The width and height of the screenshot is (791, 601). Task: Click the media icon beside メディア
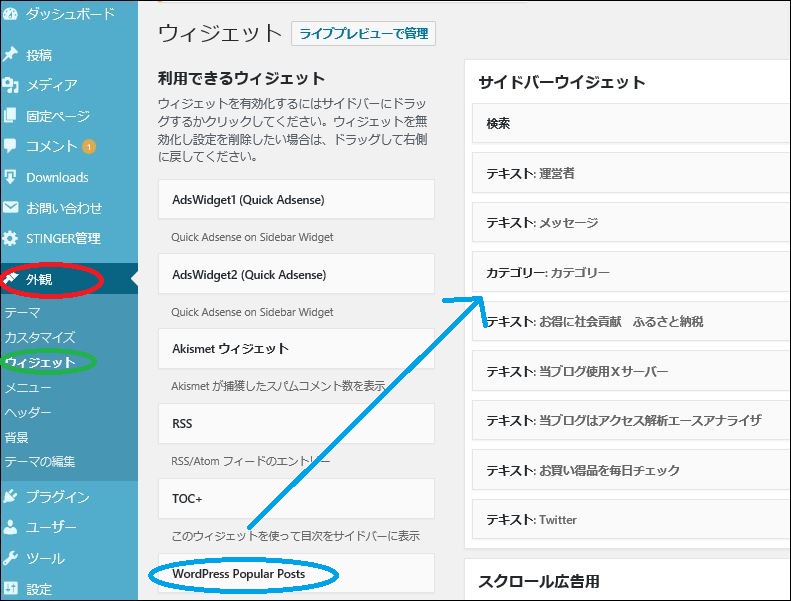point(10,85)
